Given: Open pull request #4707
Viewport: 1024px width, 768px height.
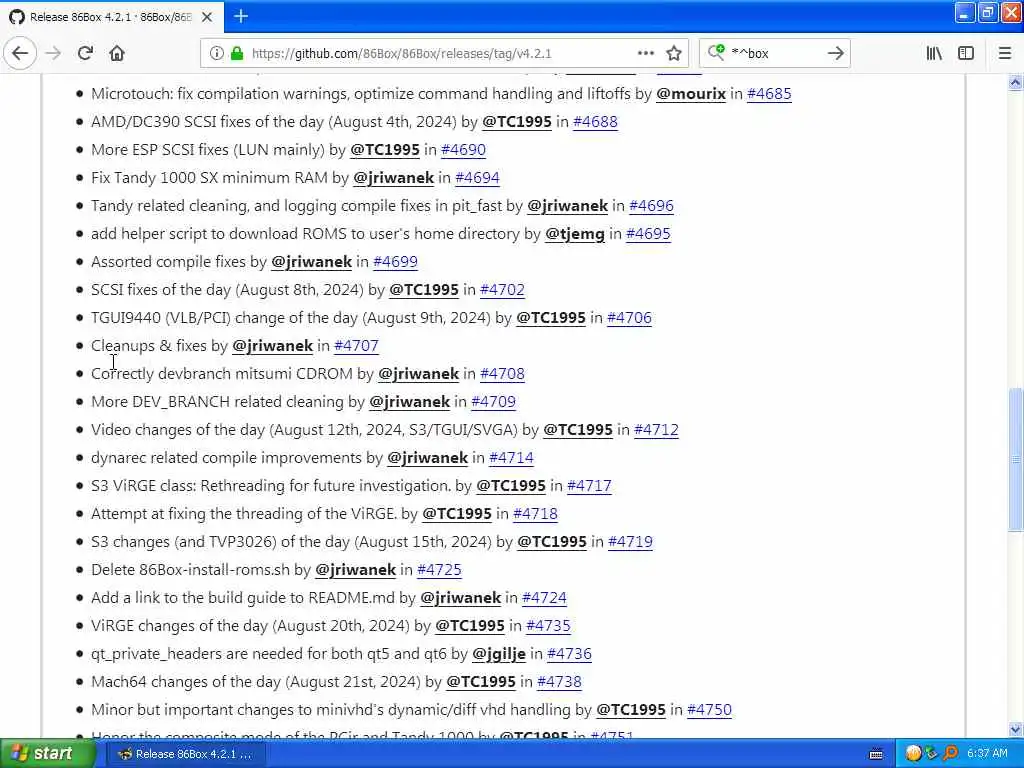Looking at the screenshot, I should (x=356, y=345).
